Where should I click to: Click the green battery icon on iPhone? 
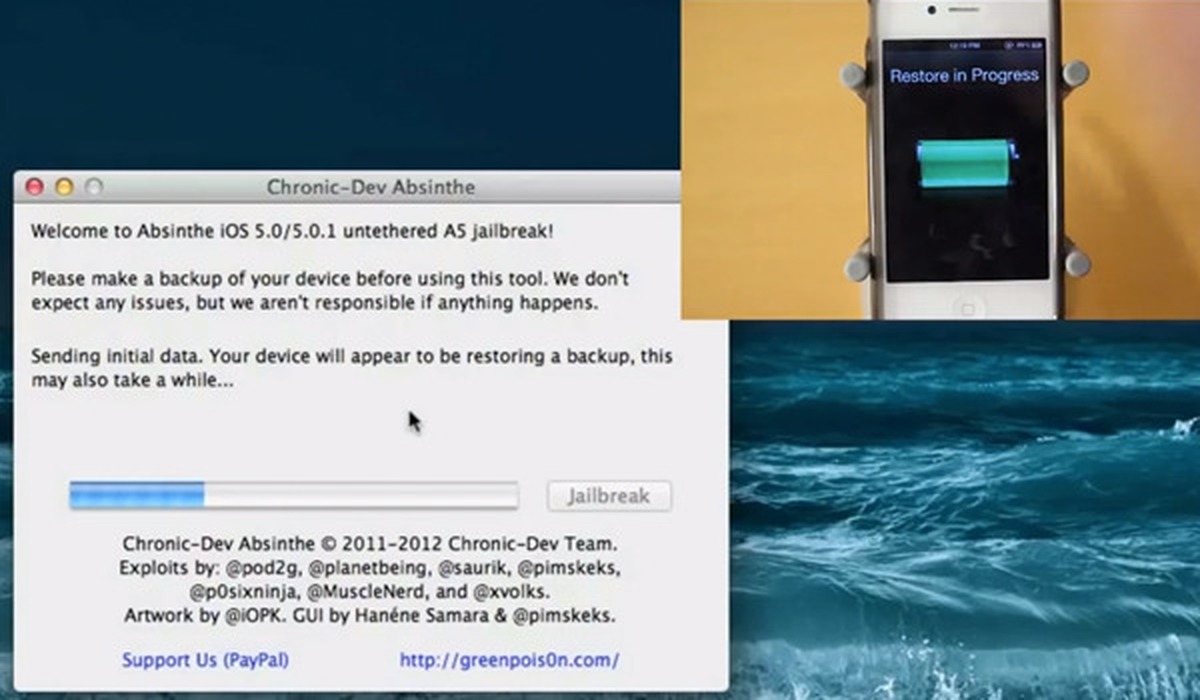click(967, 163)
